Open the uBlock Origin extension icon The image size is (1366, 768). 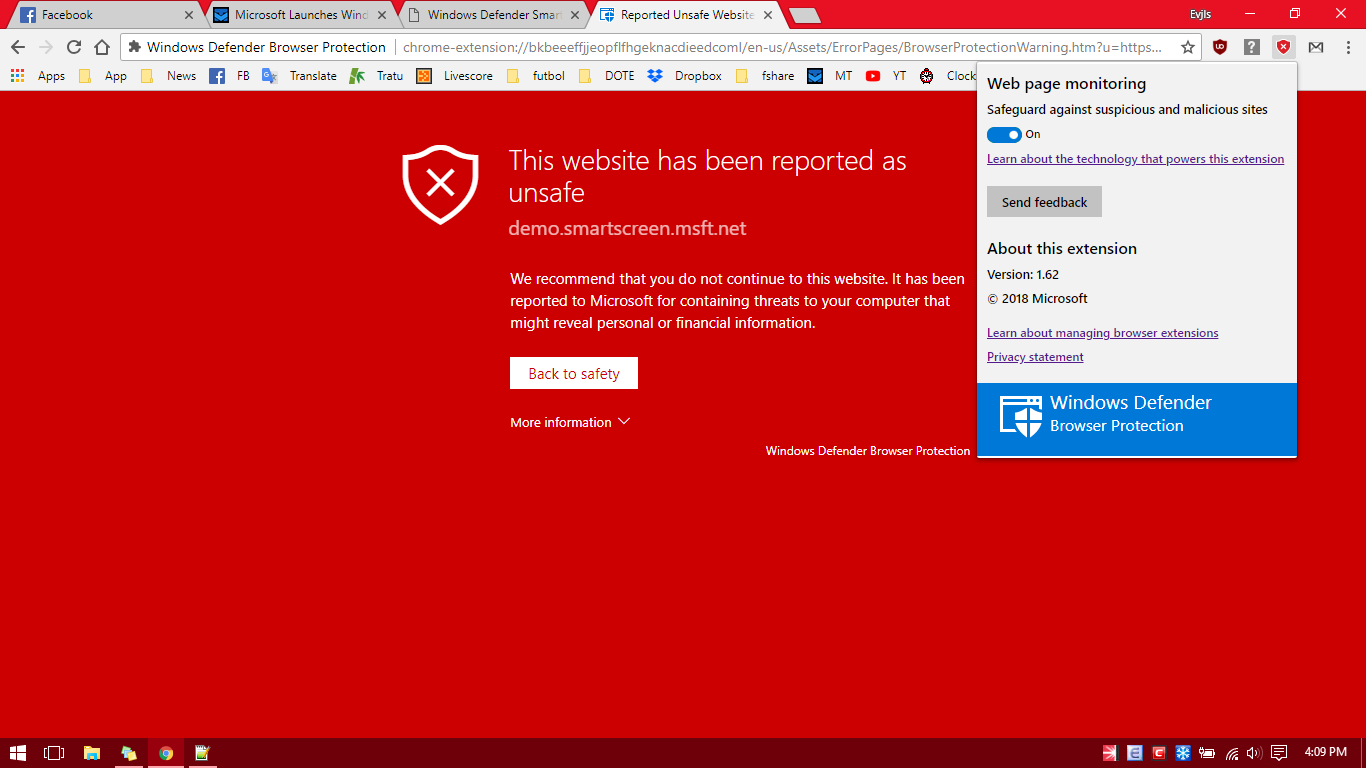click(1220, 47)
